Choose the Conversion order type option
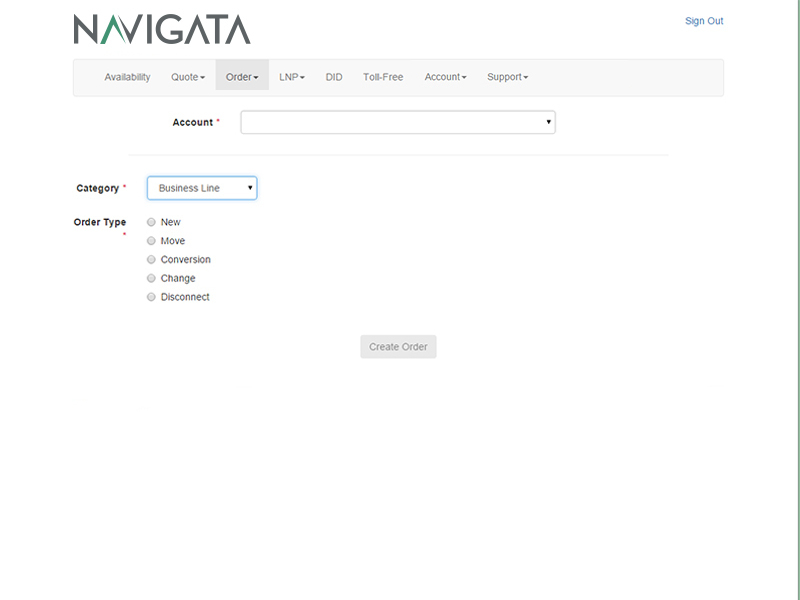Viewport: 800px width, 600px height. [151, 260]
